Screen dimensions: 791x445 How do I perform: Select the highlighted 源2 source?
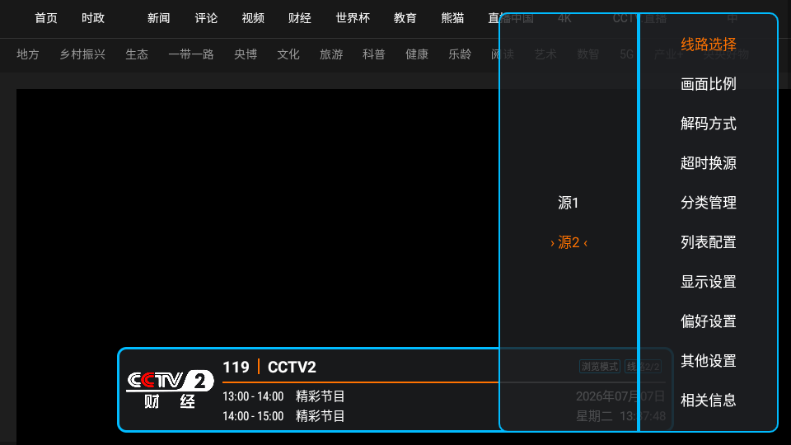point(569,243)
